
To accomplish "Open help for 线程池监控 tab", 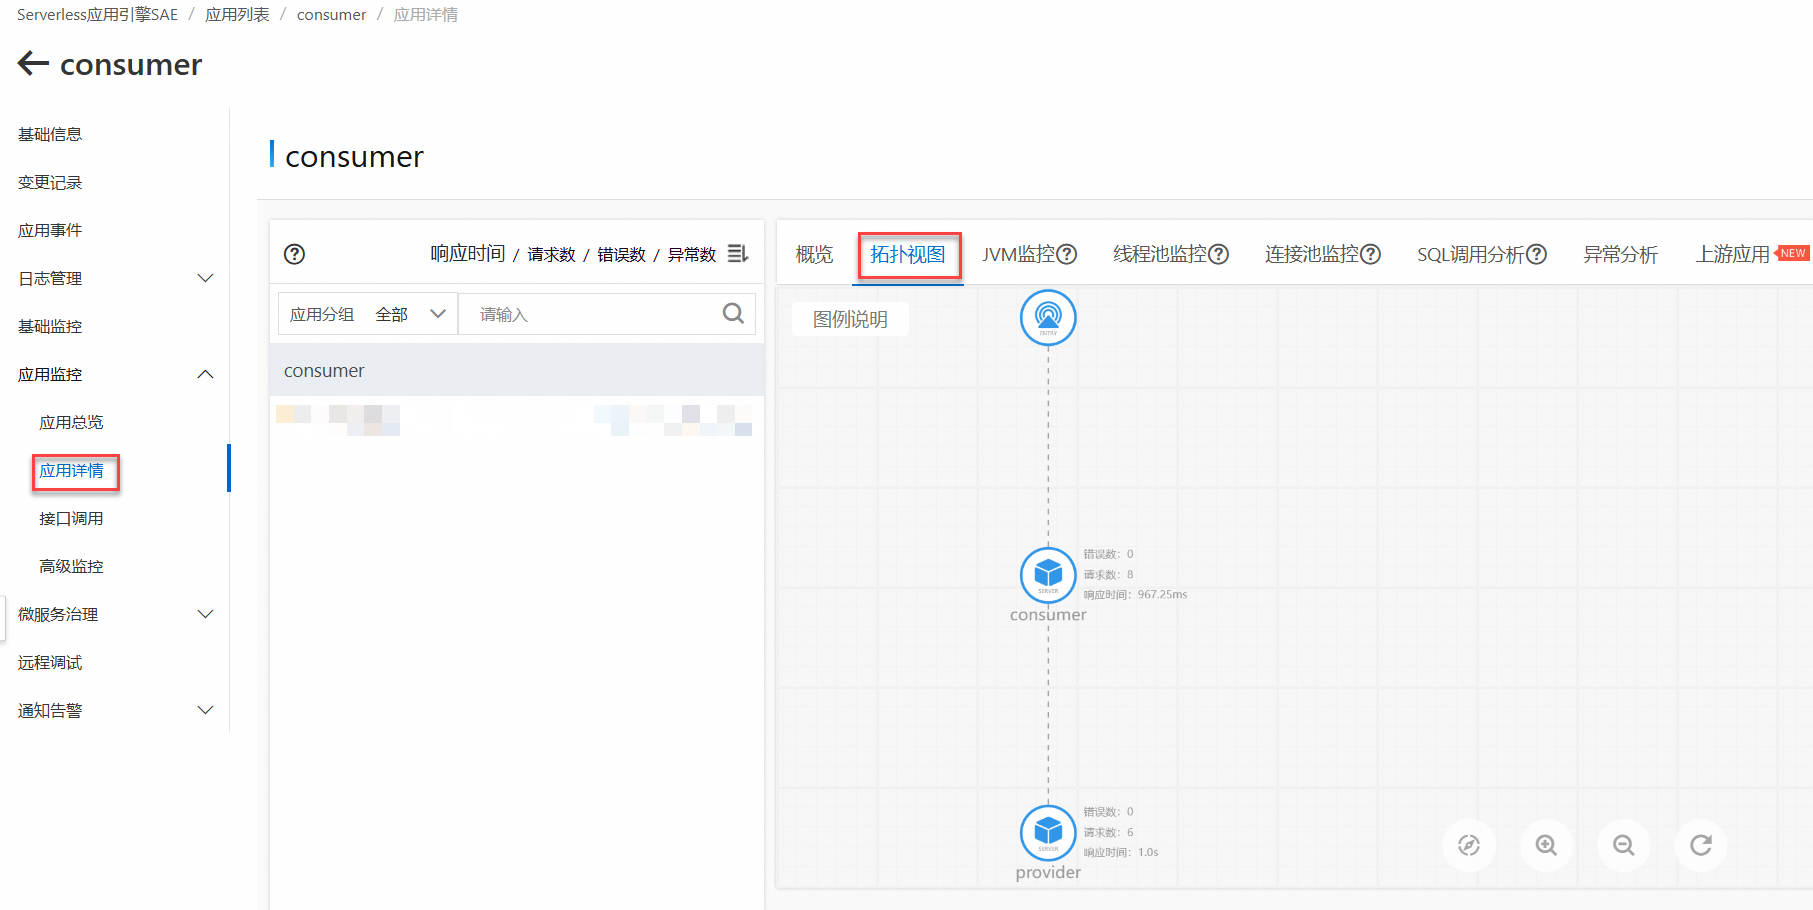I will tap(1218, 254).
